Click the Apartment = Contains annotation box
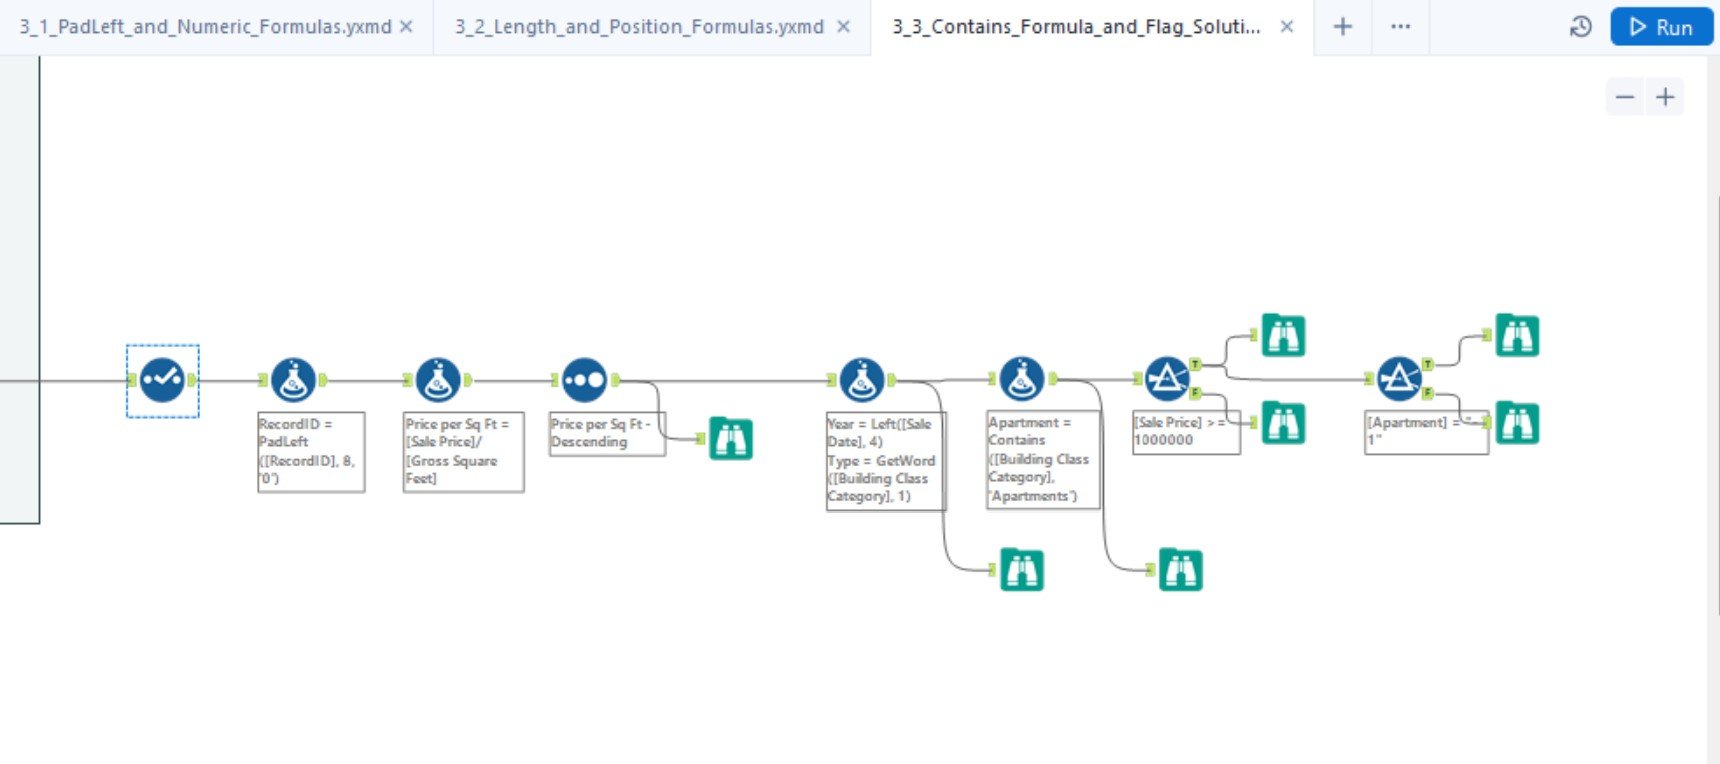 (1043, 460)
